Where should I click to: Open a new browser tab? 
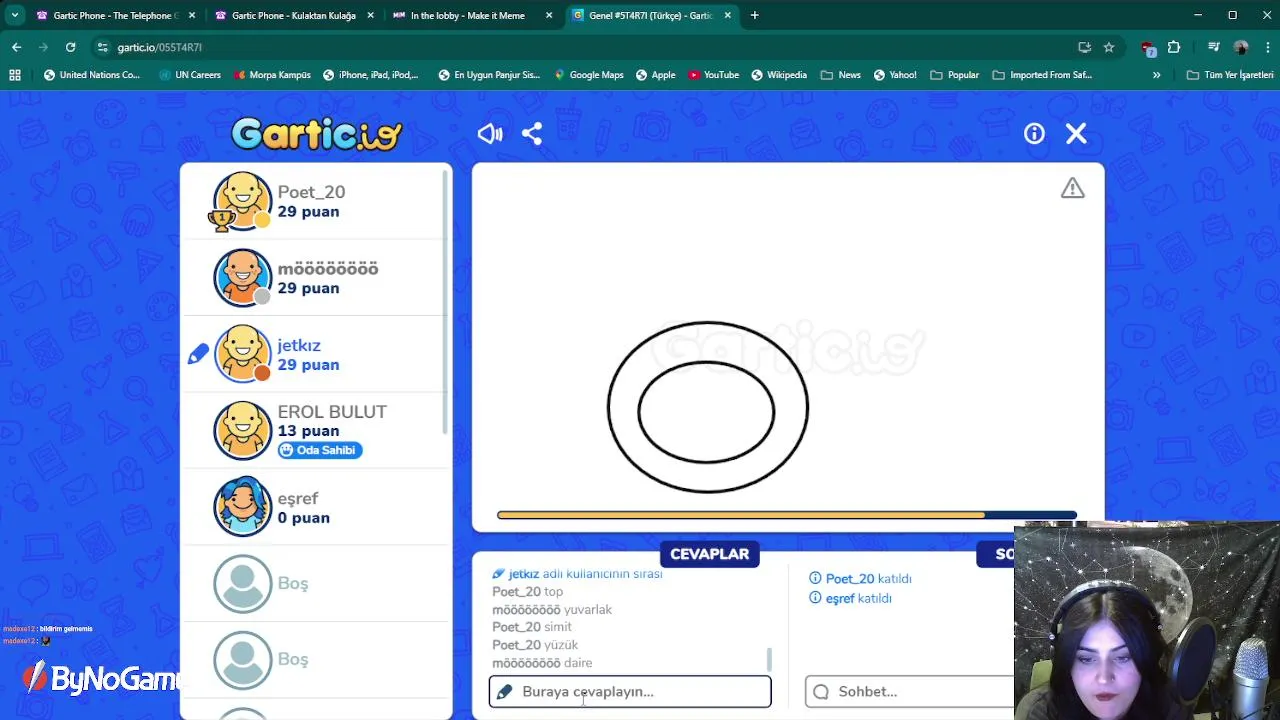pyautogui.click(x=754, y=15)
